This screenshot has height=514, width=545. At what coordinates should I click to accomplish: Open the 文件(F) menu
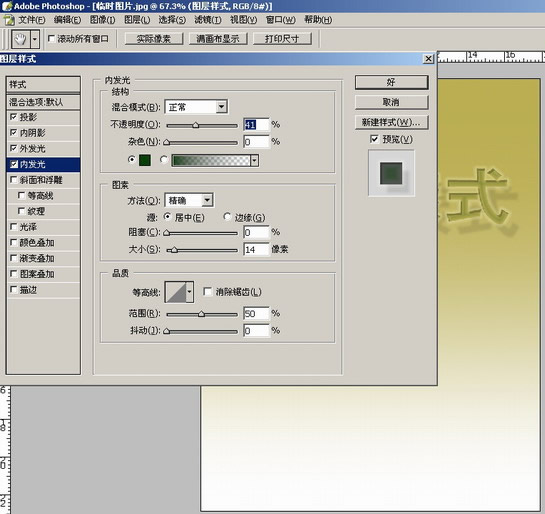click(x=32, y=20)
